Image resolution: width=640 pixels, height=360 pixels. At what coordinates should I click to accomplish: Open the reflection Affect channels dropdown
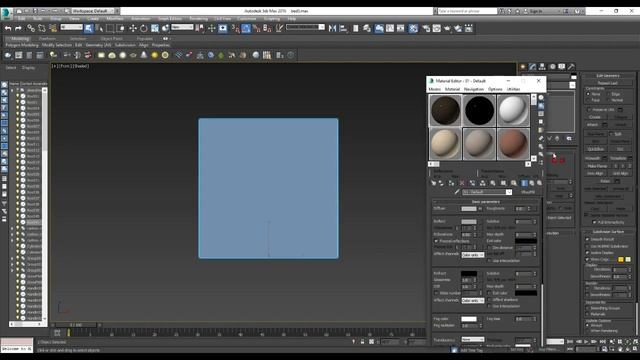click(473, 255)
